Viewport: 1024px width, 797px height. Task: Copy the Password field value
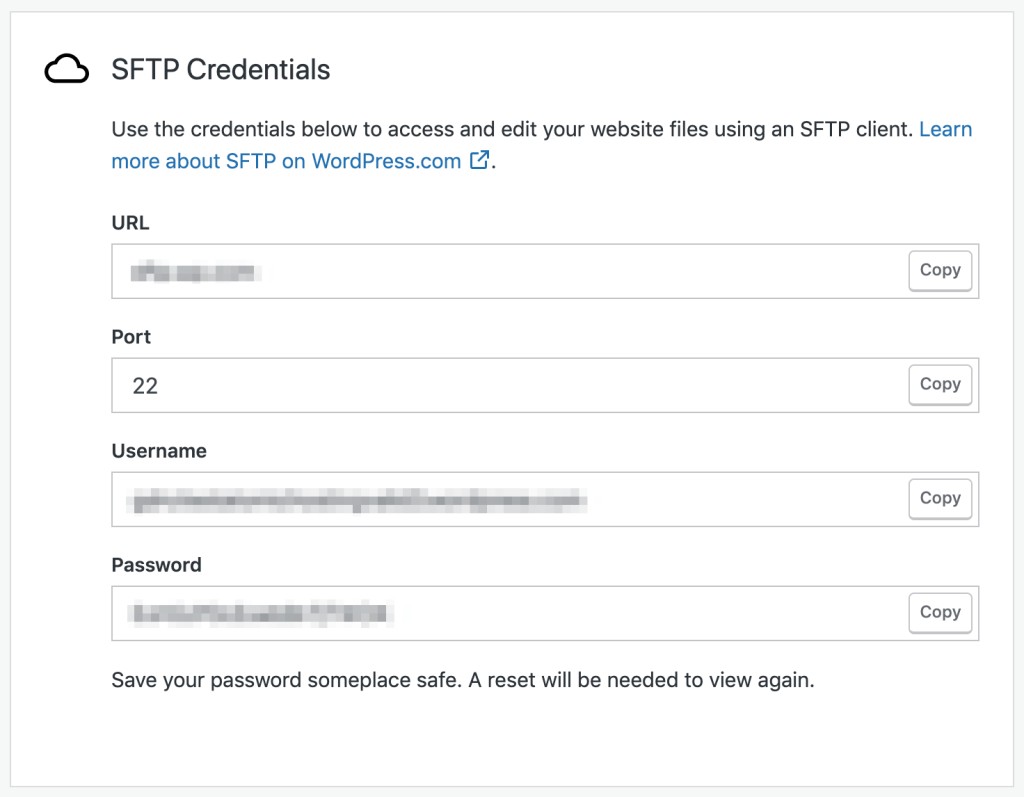940,613
